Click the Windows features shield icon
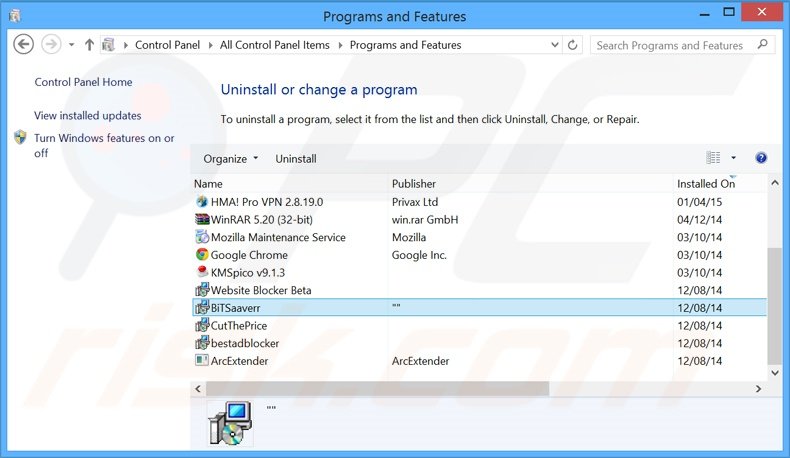This screenshot has height=458, width=790. pos(20,137)
